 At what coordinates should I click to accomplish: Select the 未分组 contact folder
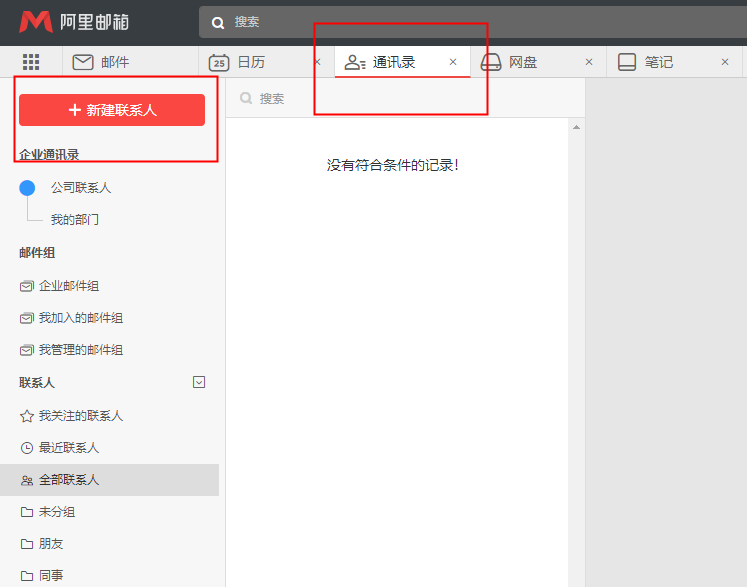[57, 512]
